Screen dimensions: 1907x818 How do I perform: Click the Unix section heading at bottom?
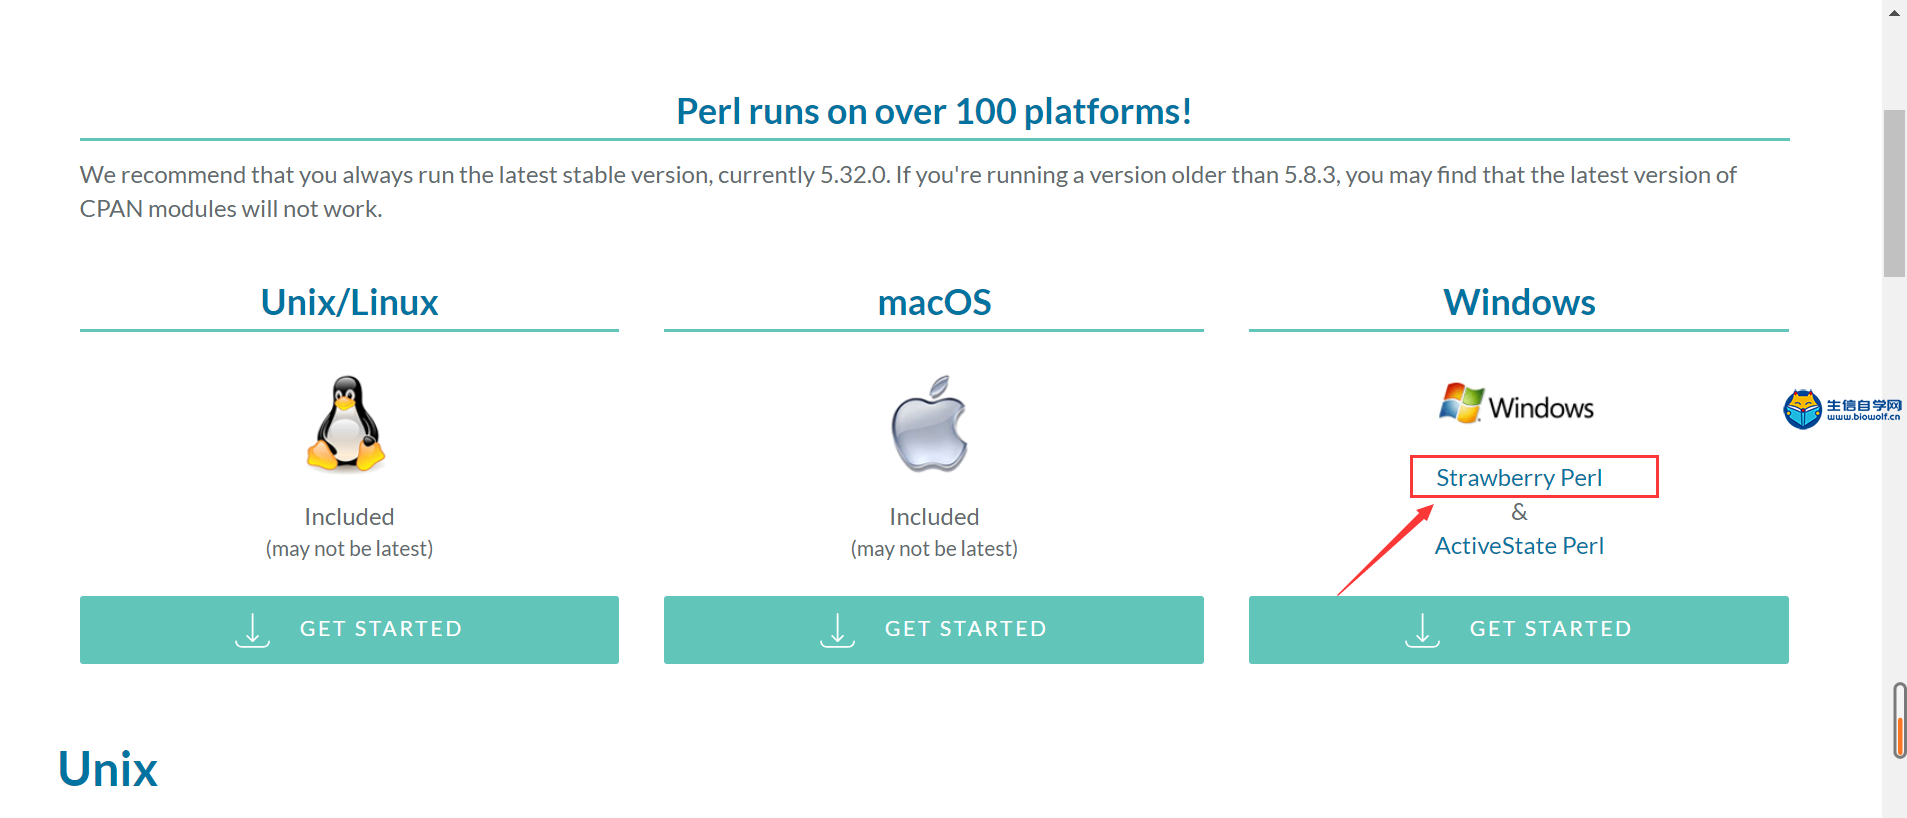(108, 769)
